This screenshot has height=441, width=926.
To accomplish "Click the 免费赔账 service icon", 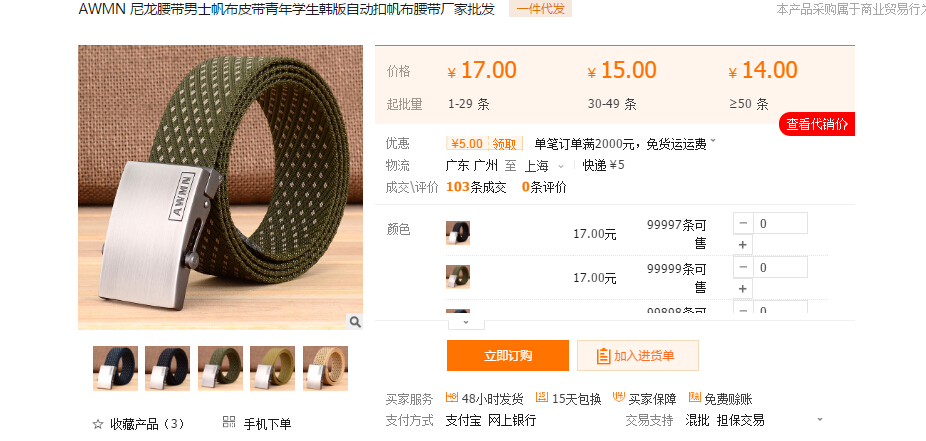I will (695, 397).
